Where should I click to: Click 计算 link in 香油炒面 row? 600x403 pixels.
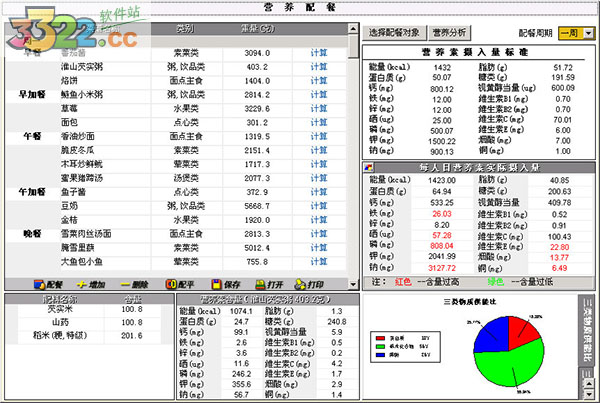click(319, 137)
